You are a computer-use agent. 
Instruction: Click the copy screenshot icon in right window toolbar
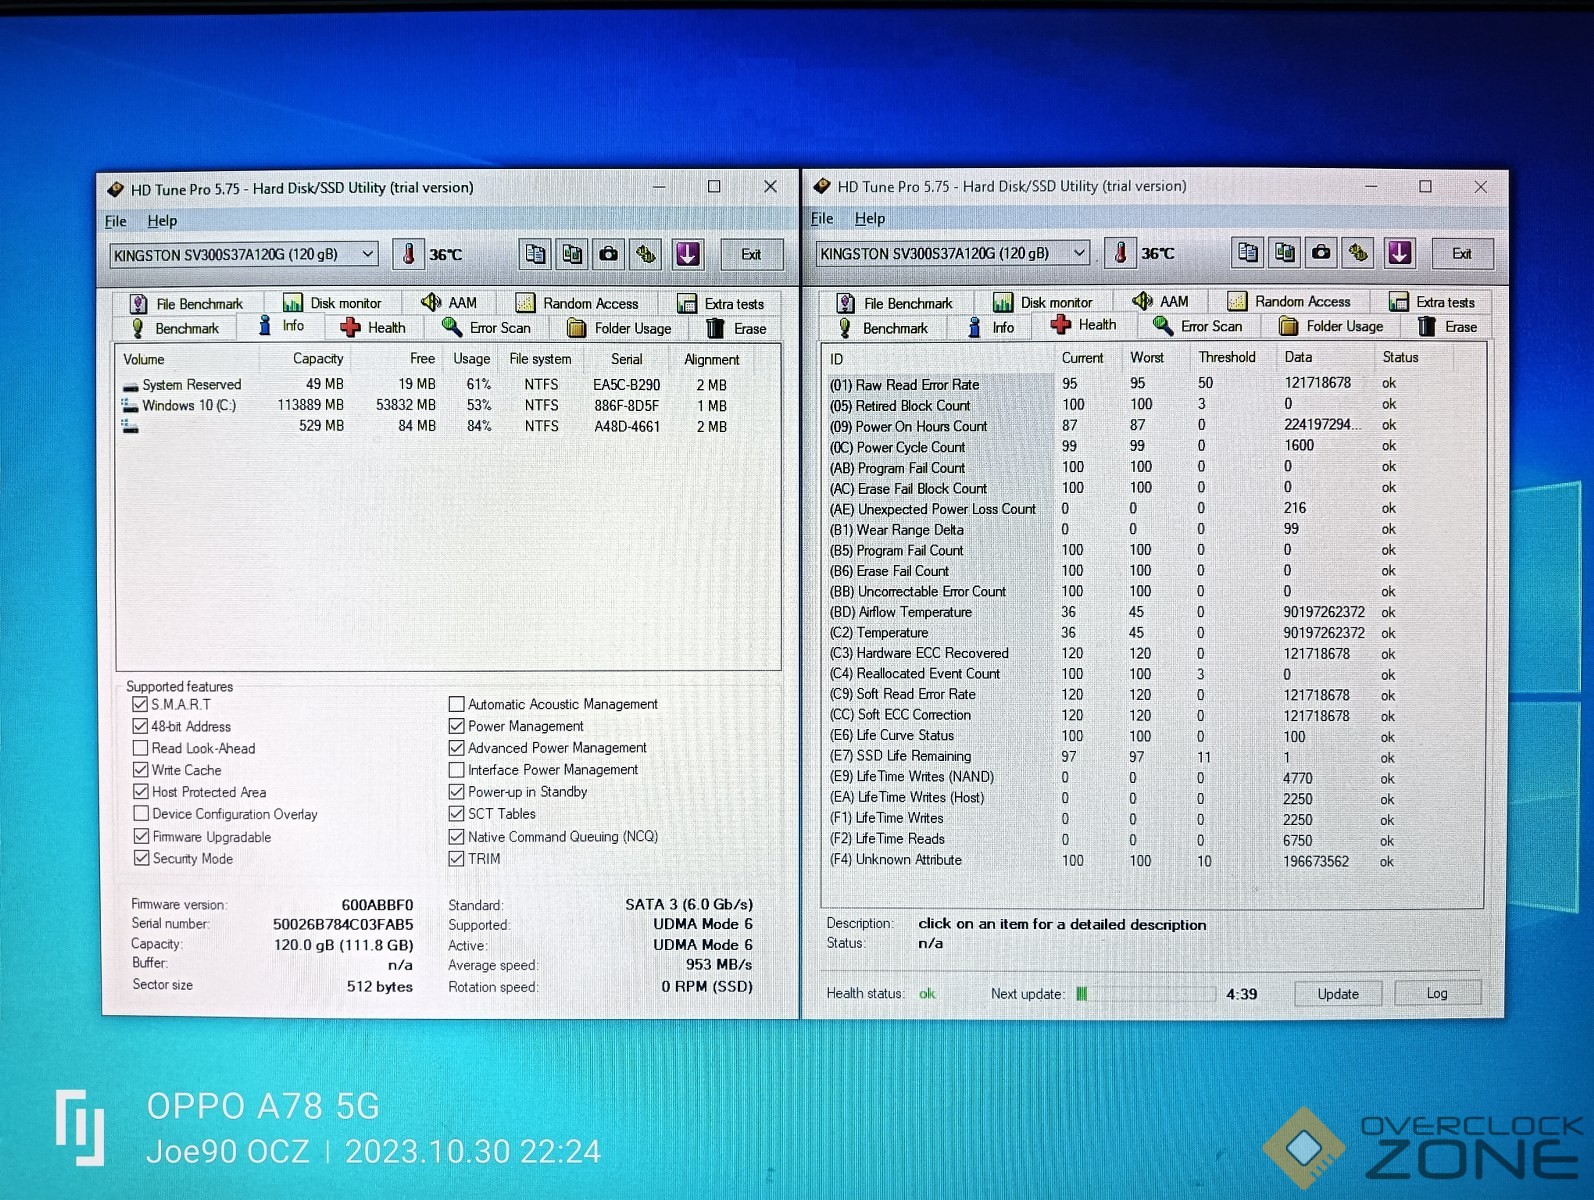pyautogui.click(x=1284, y=253)
